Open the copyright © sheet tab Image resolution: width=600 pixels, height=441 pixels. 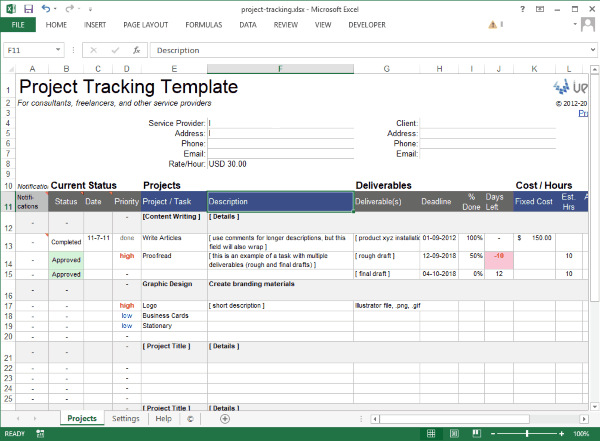pyautogui.click(x=190, y=419)
